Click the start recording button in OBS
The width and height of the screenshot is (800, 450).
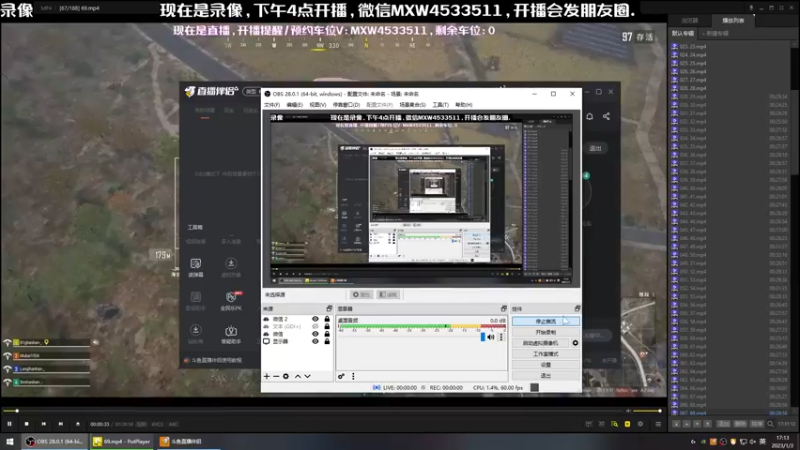point(545,332)
